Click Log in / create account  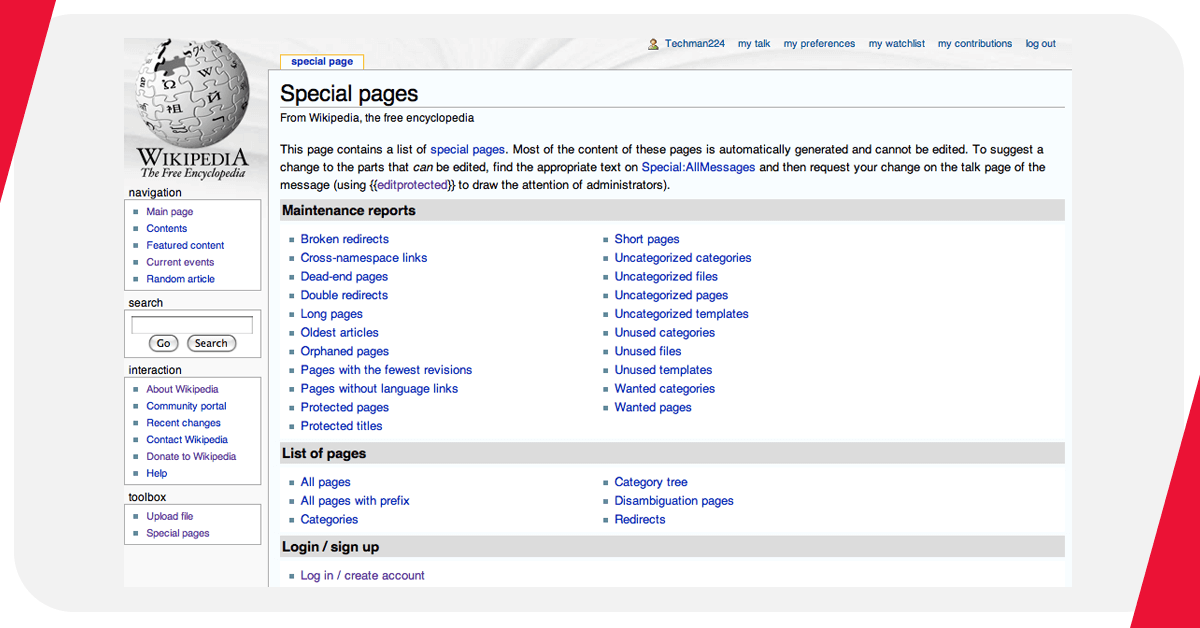coord(363,576)
